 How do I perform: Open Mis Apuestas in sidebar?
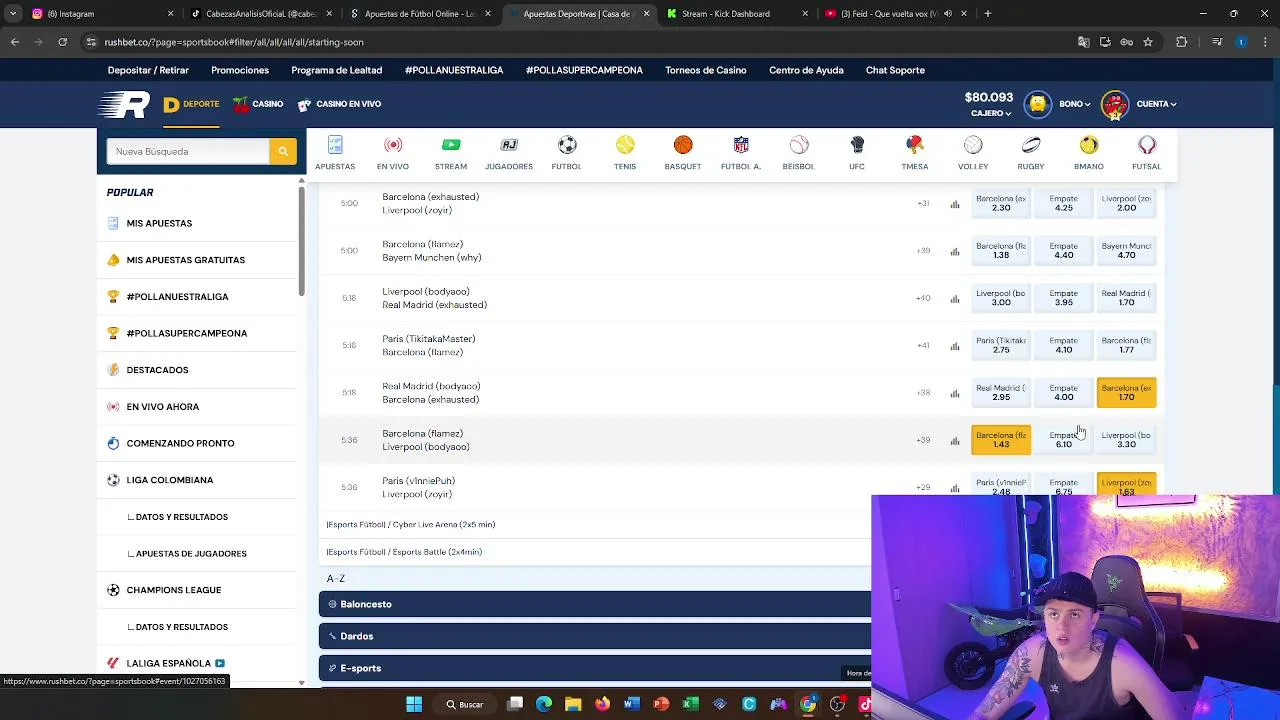159,223
